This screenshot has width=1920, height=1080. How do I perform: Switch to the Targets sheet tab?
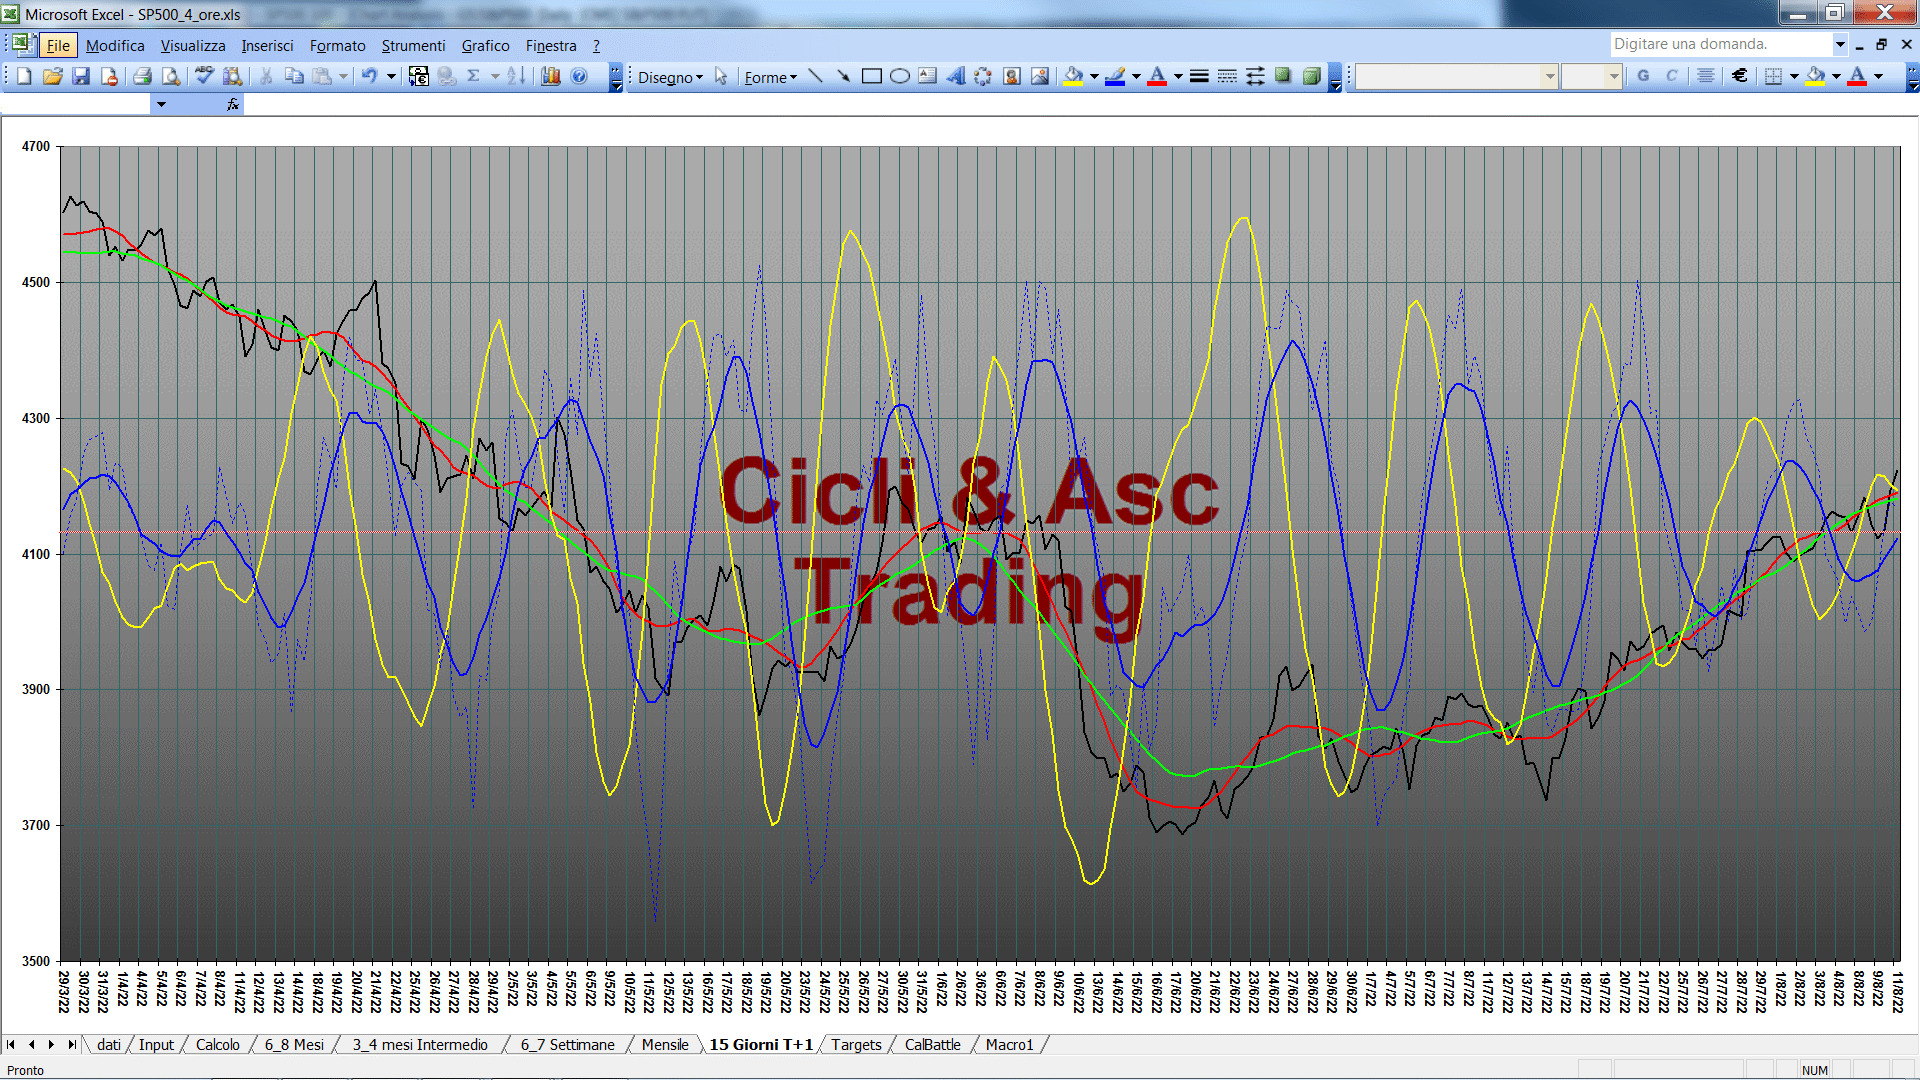coord(856,1044)
